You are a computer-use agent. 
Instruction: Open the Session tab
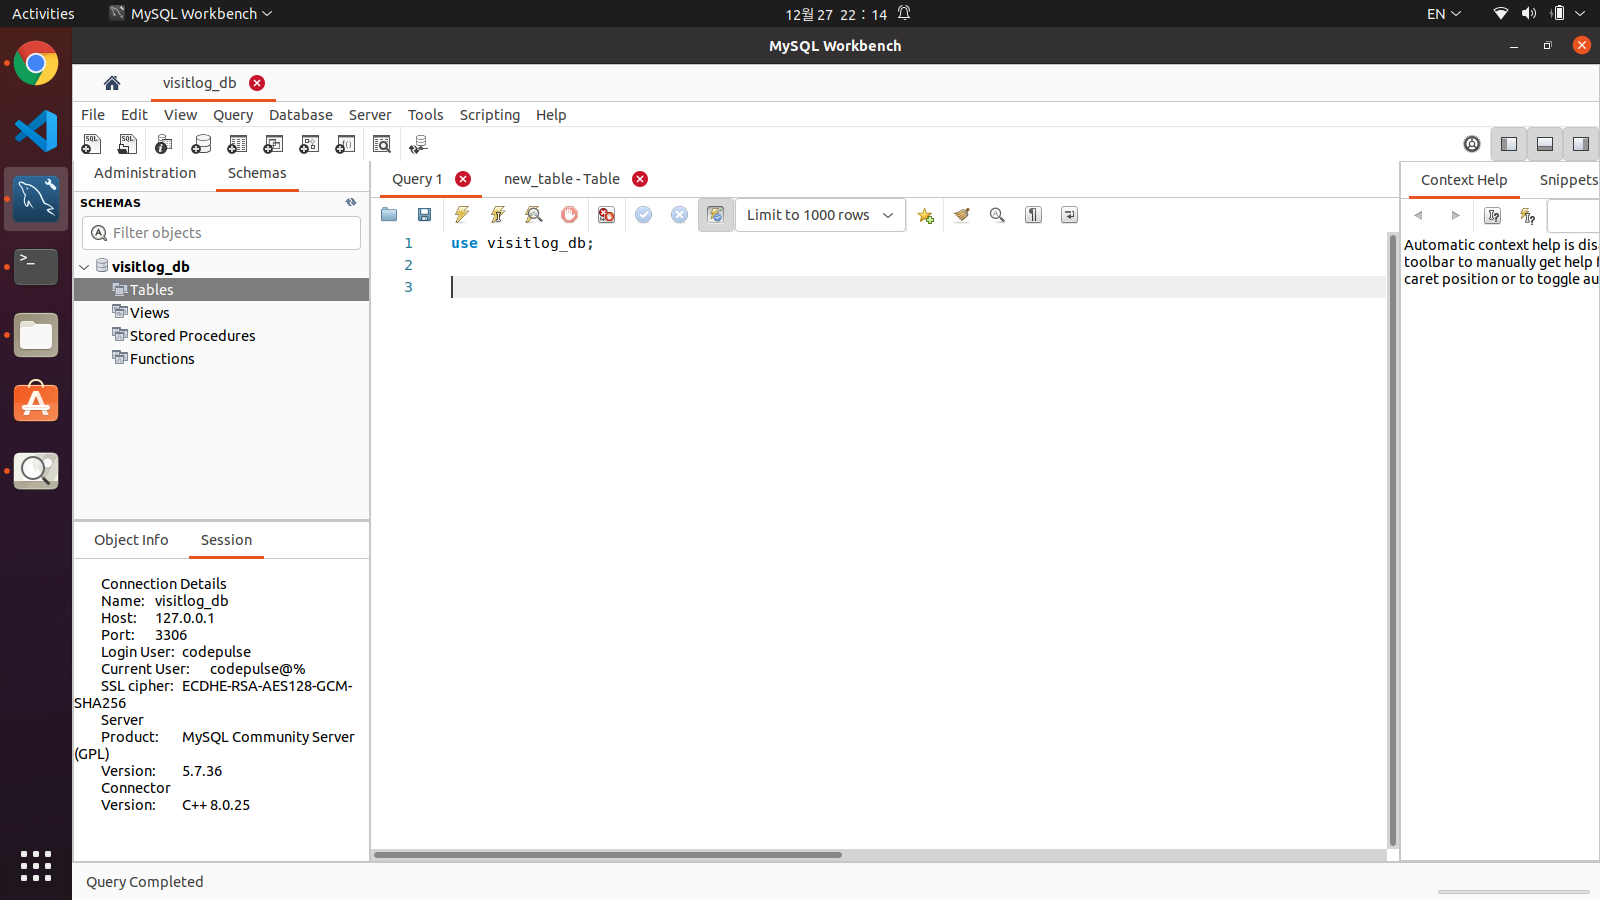[226, 540]
